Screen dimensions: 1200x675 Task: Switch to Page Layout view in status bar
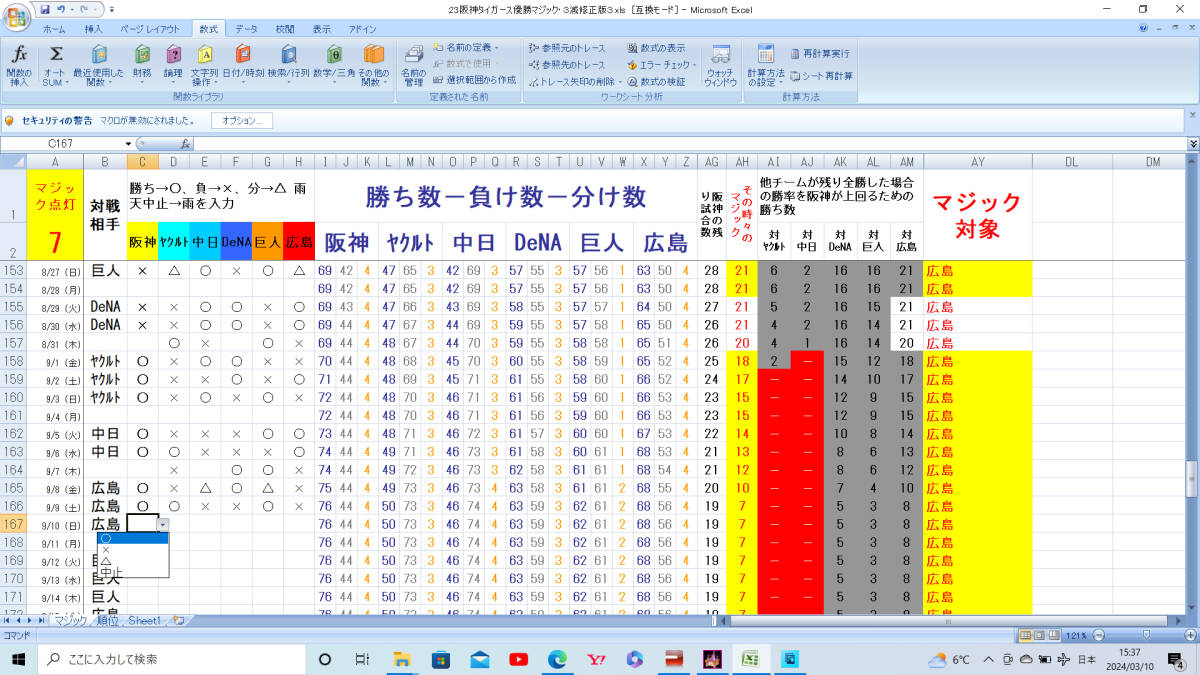(x=1040, y=634)
